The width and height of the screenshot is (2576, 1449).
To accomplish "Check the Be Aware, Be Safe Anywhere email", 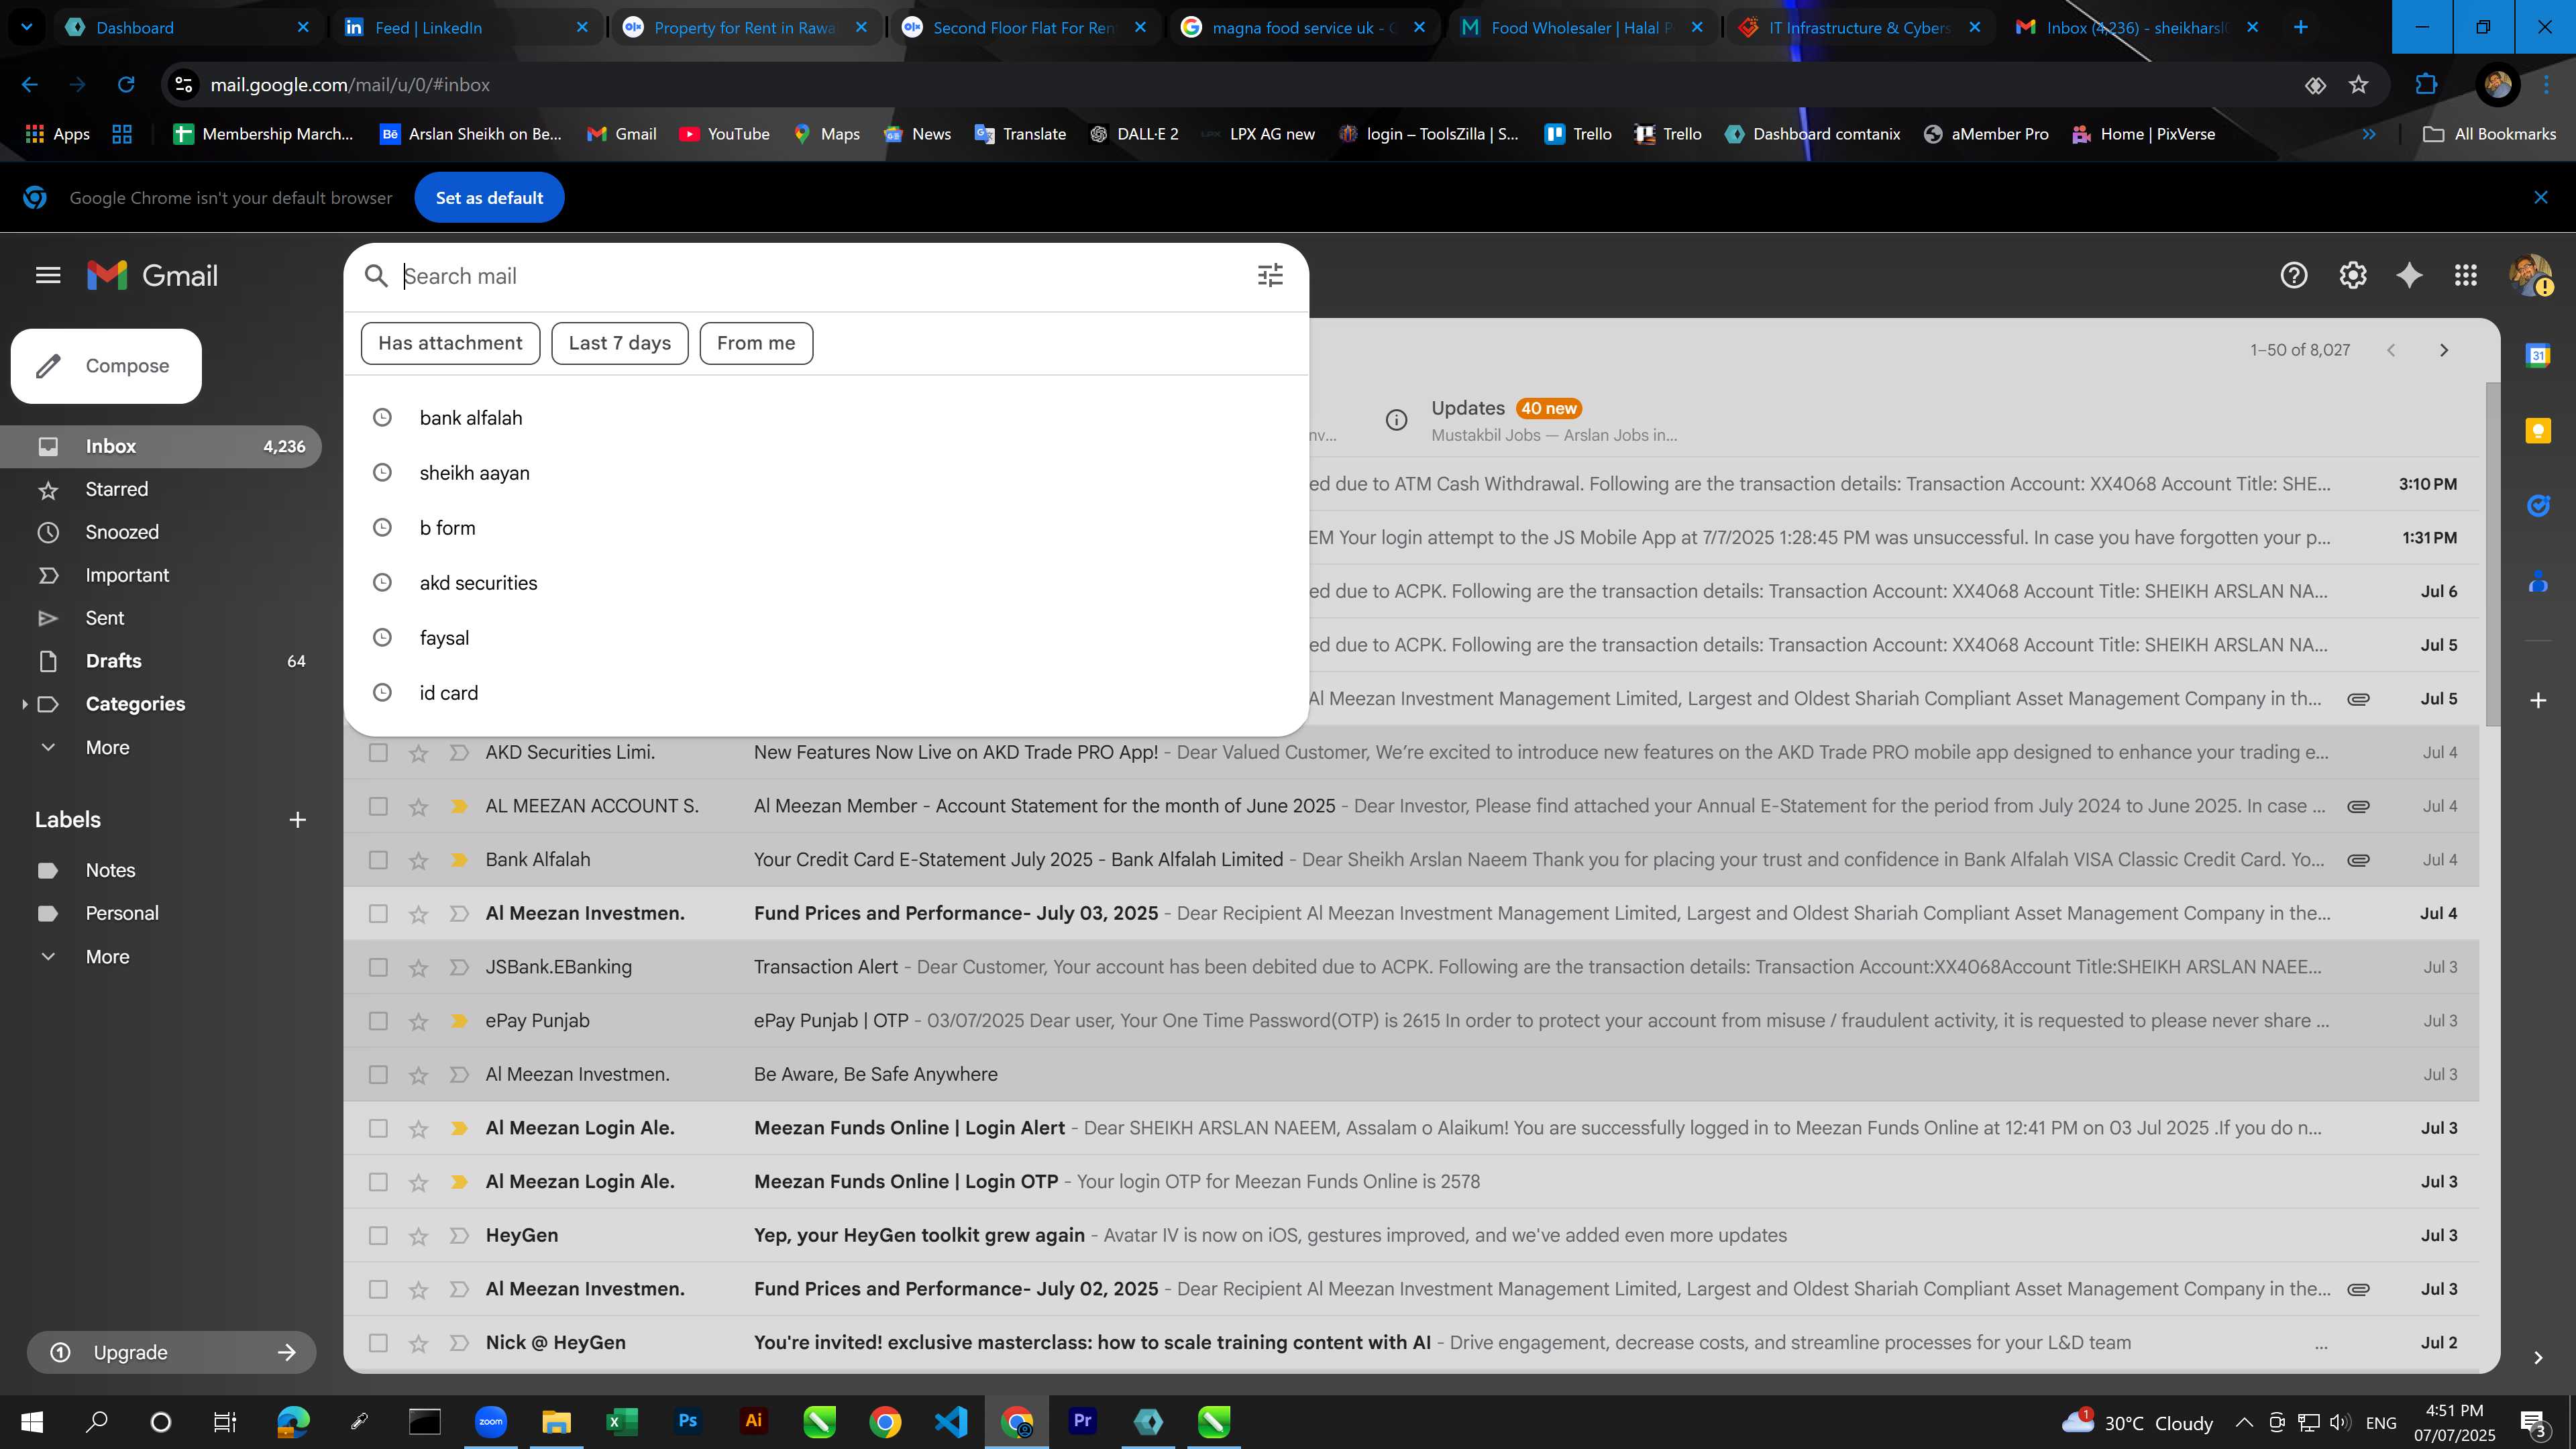I will pyautogui.click(x=378, y=1074).
